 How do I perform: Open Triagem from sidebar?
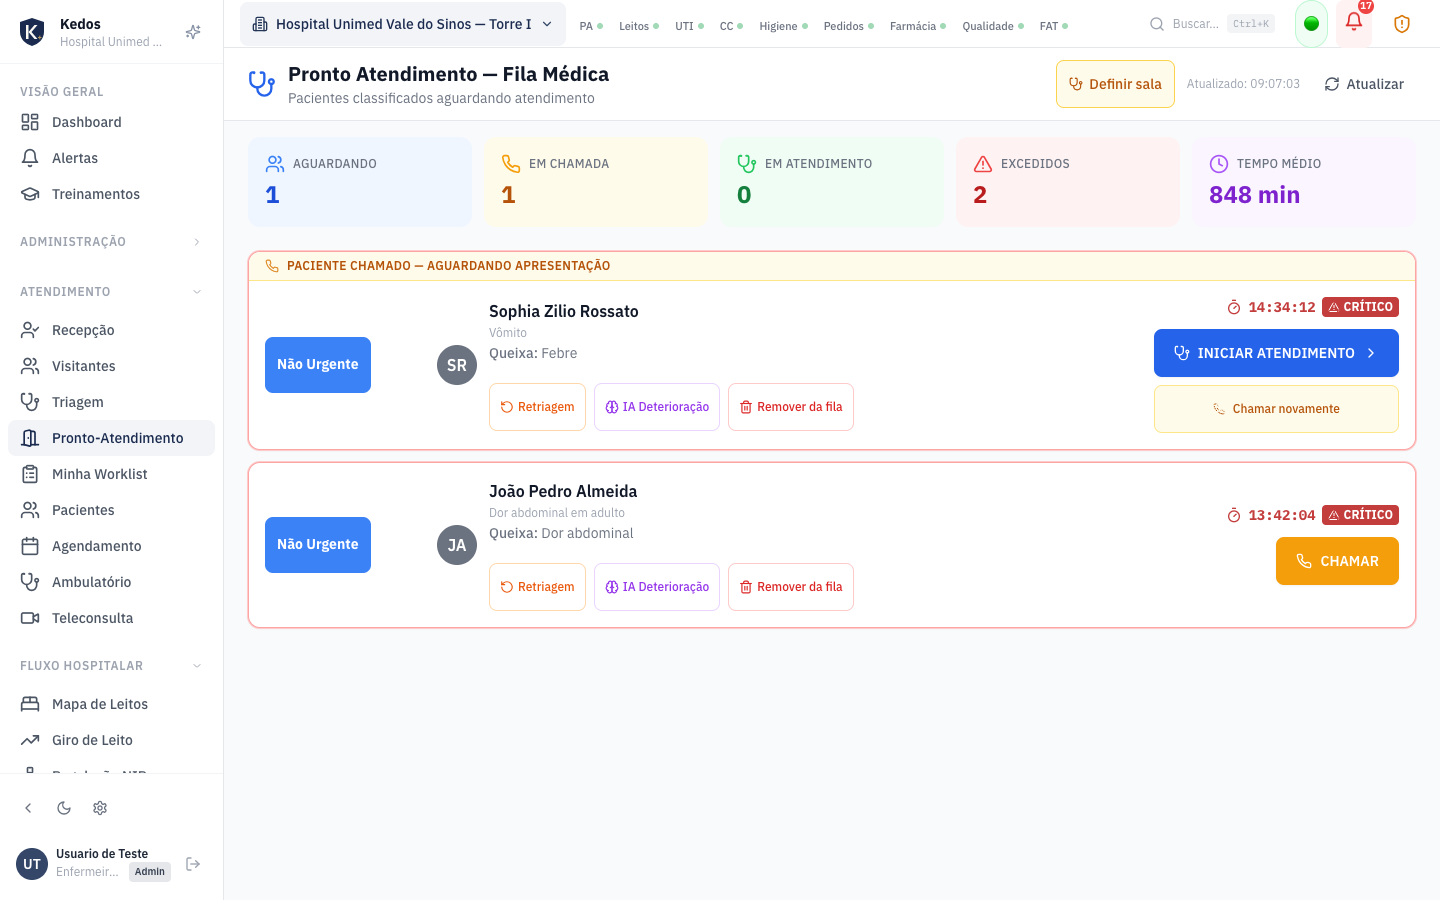click(x=111, y=402)
